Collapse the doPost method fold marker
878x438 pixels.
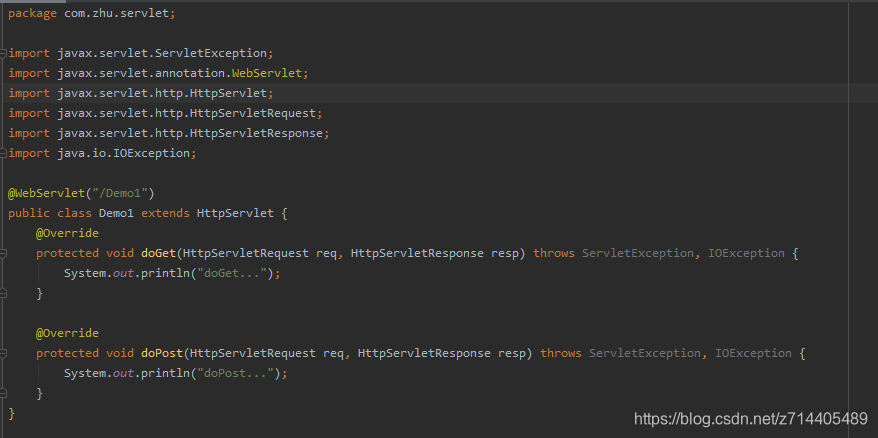[x=3, y=353]
